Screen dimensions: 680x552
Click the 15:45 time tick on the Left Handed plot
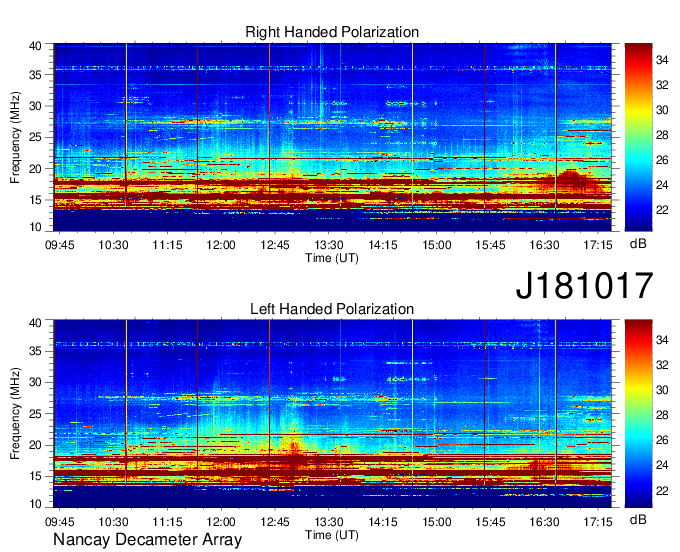(490, 522)
